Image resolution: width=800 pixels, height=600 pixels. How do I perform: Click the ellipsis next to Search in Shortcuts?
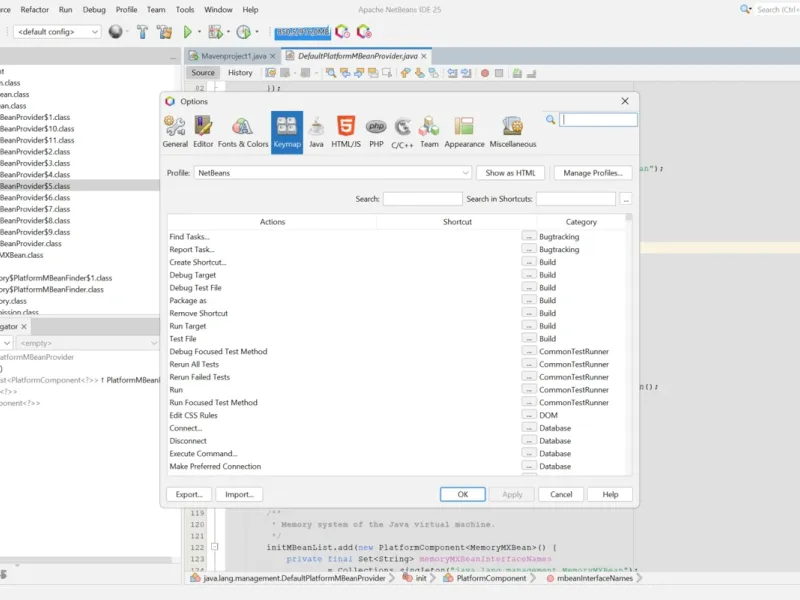626,199
